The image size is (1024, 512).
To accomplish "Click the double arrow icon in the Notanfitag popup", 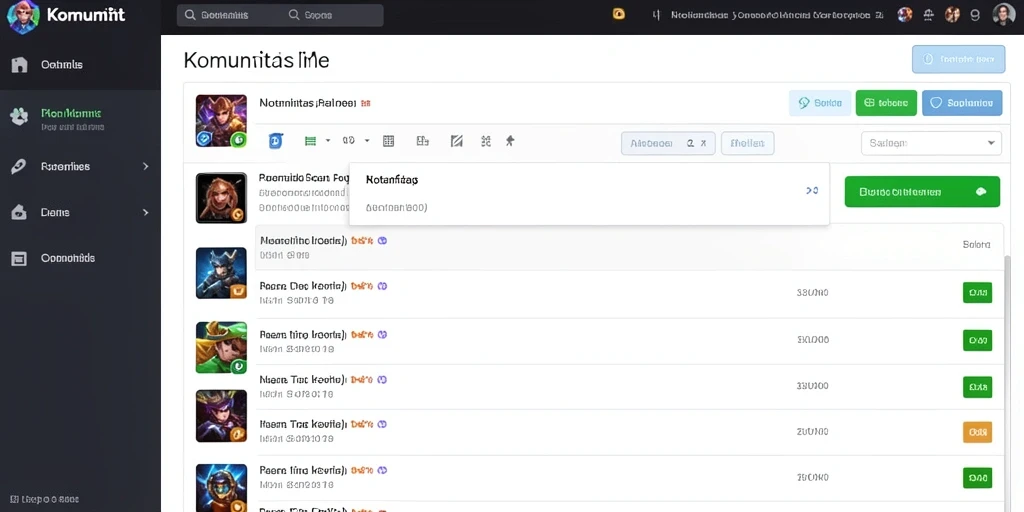I will (812, 191).
